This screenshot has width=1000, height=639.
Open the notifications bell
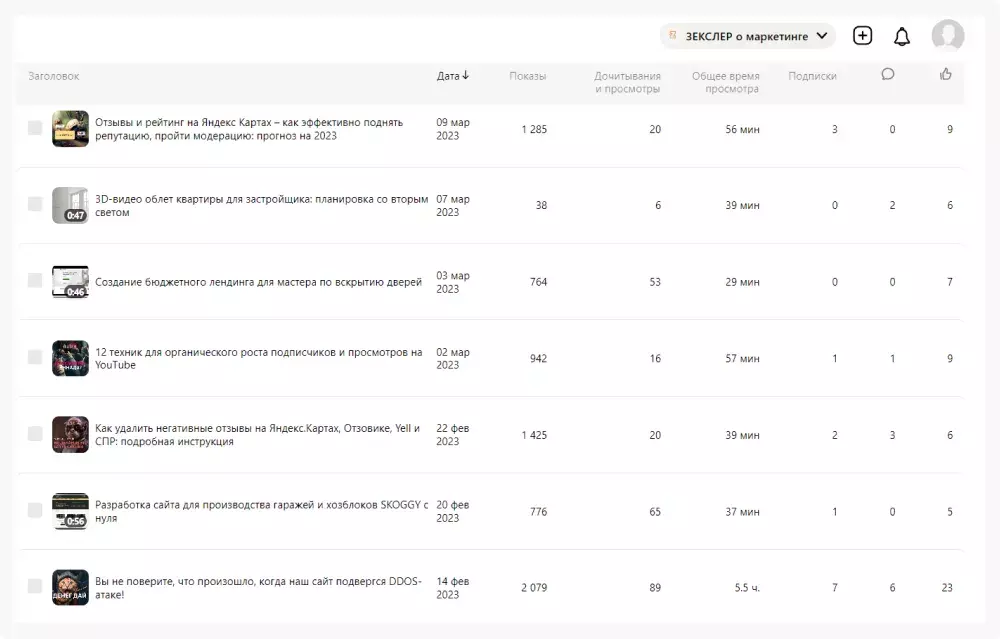pos(902,37)
